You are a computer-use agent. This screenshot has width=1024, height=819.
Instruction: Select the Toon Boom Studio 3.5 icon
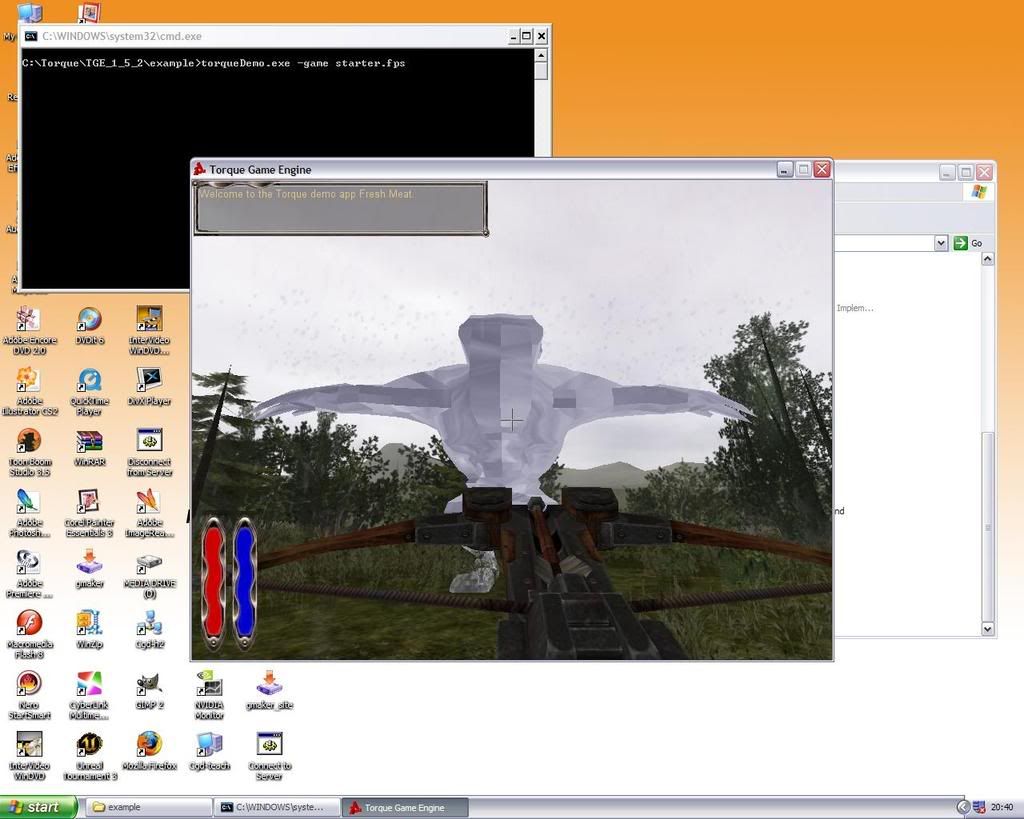click(29, 452)
